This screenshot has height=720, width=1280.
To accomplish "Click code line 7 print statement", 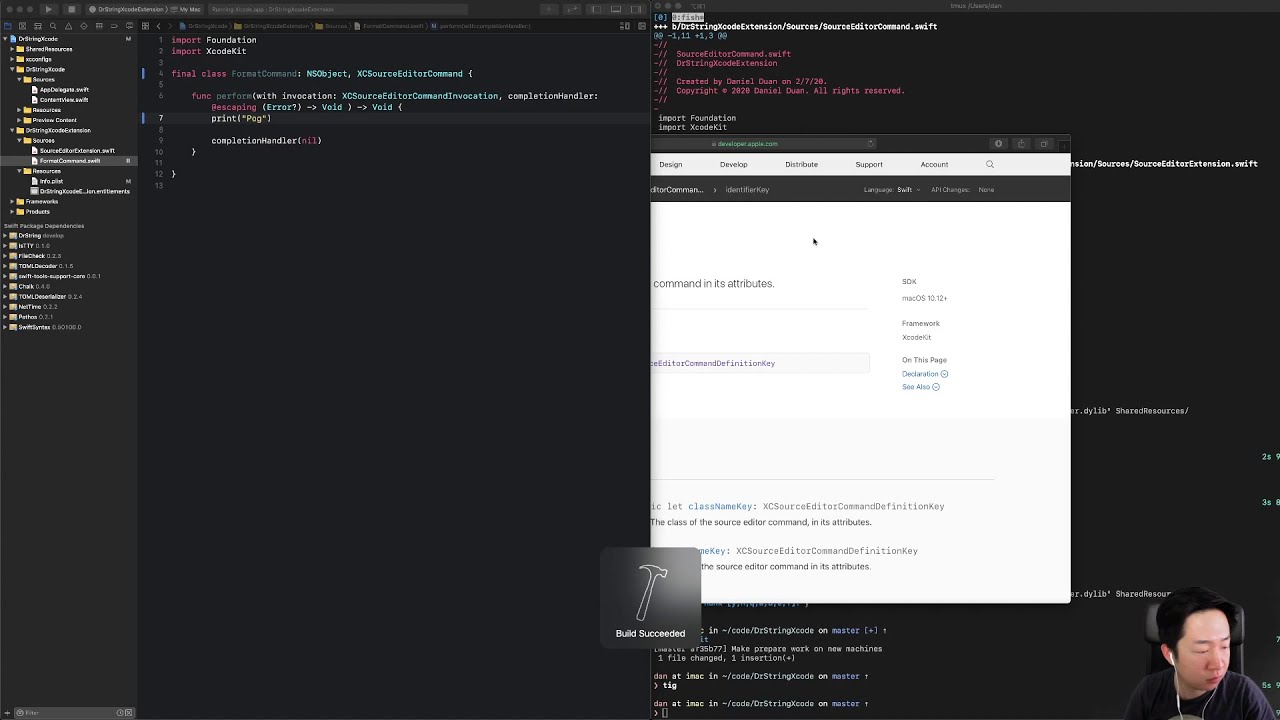I will [x=241, y=118].
